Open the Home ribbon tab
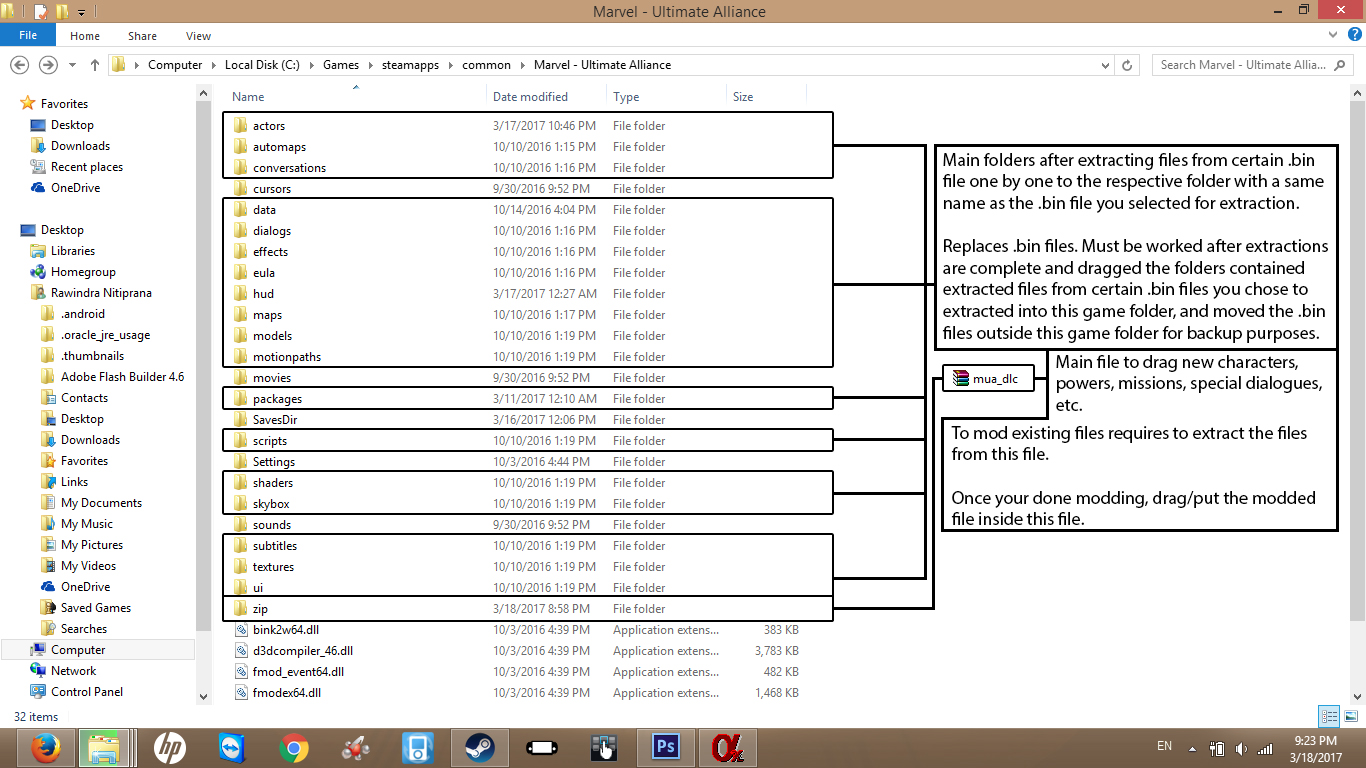The height and width of the screenshot is (768, 1366). point(85,36)
